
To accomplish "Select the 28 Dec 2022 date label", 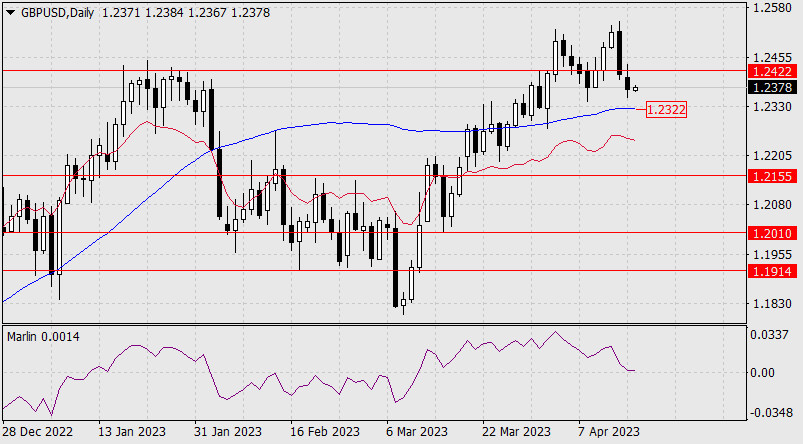I will [38, 432].
